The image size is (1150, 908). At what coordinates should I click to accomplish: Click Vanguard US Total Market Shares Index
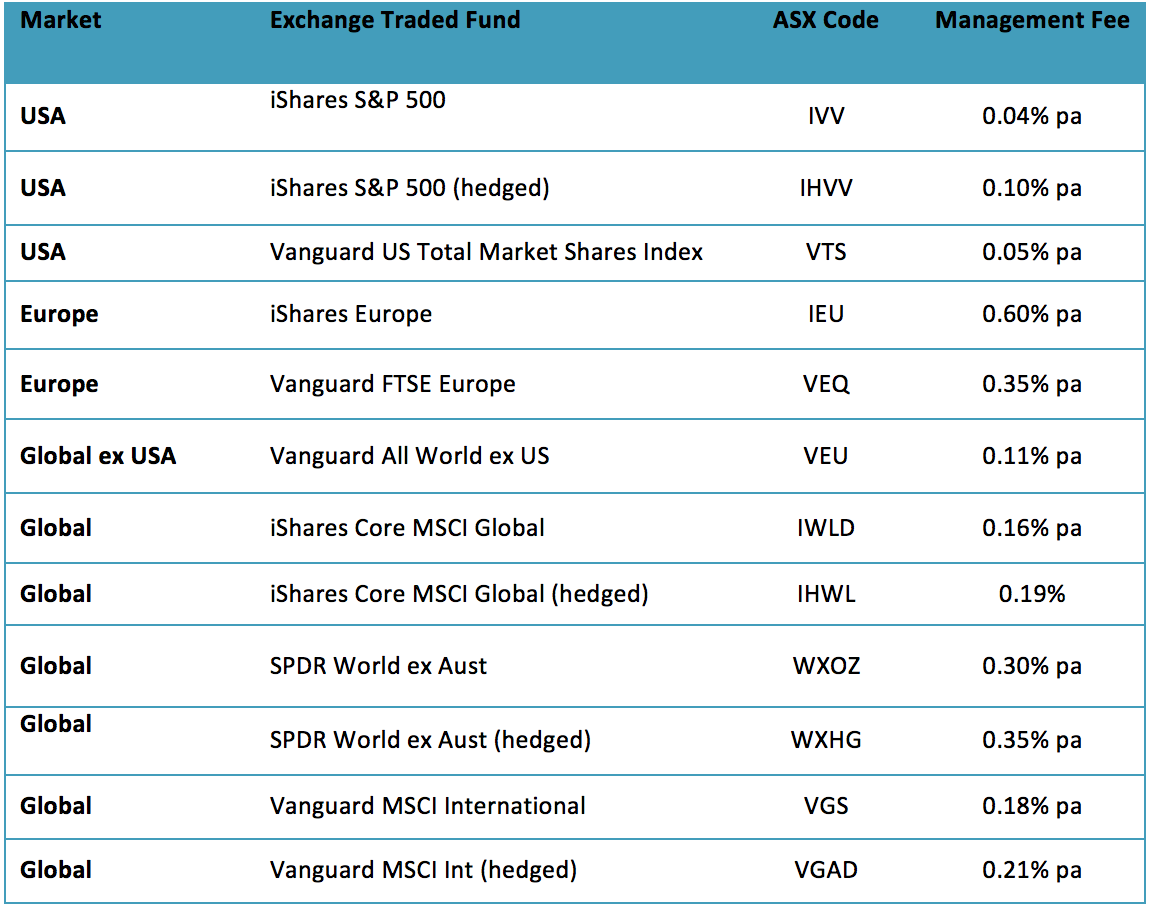click(486, 252)
